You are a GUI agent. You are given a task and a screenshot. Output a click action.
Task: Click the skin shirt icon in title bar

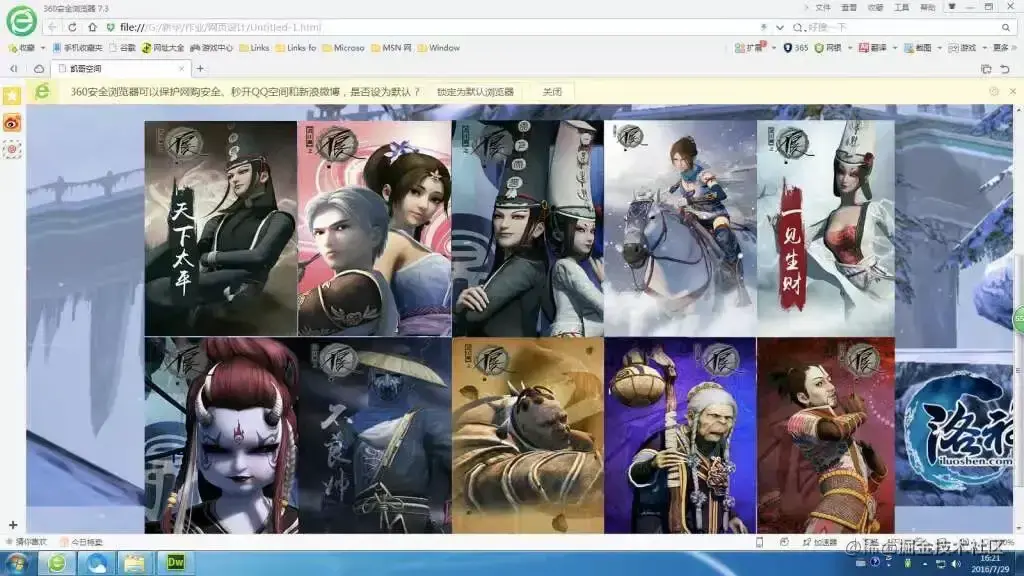(x=952, y=7)
